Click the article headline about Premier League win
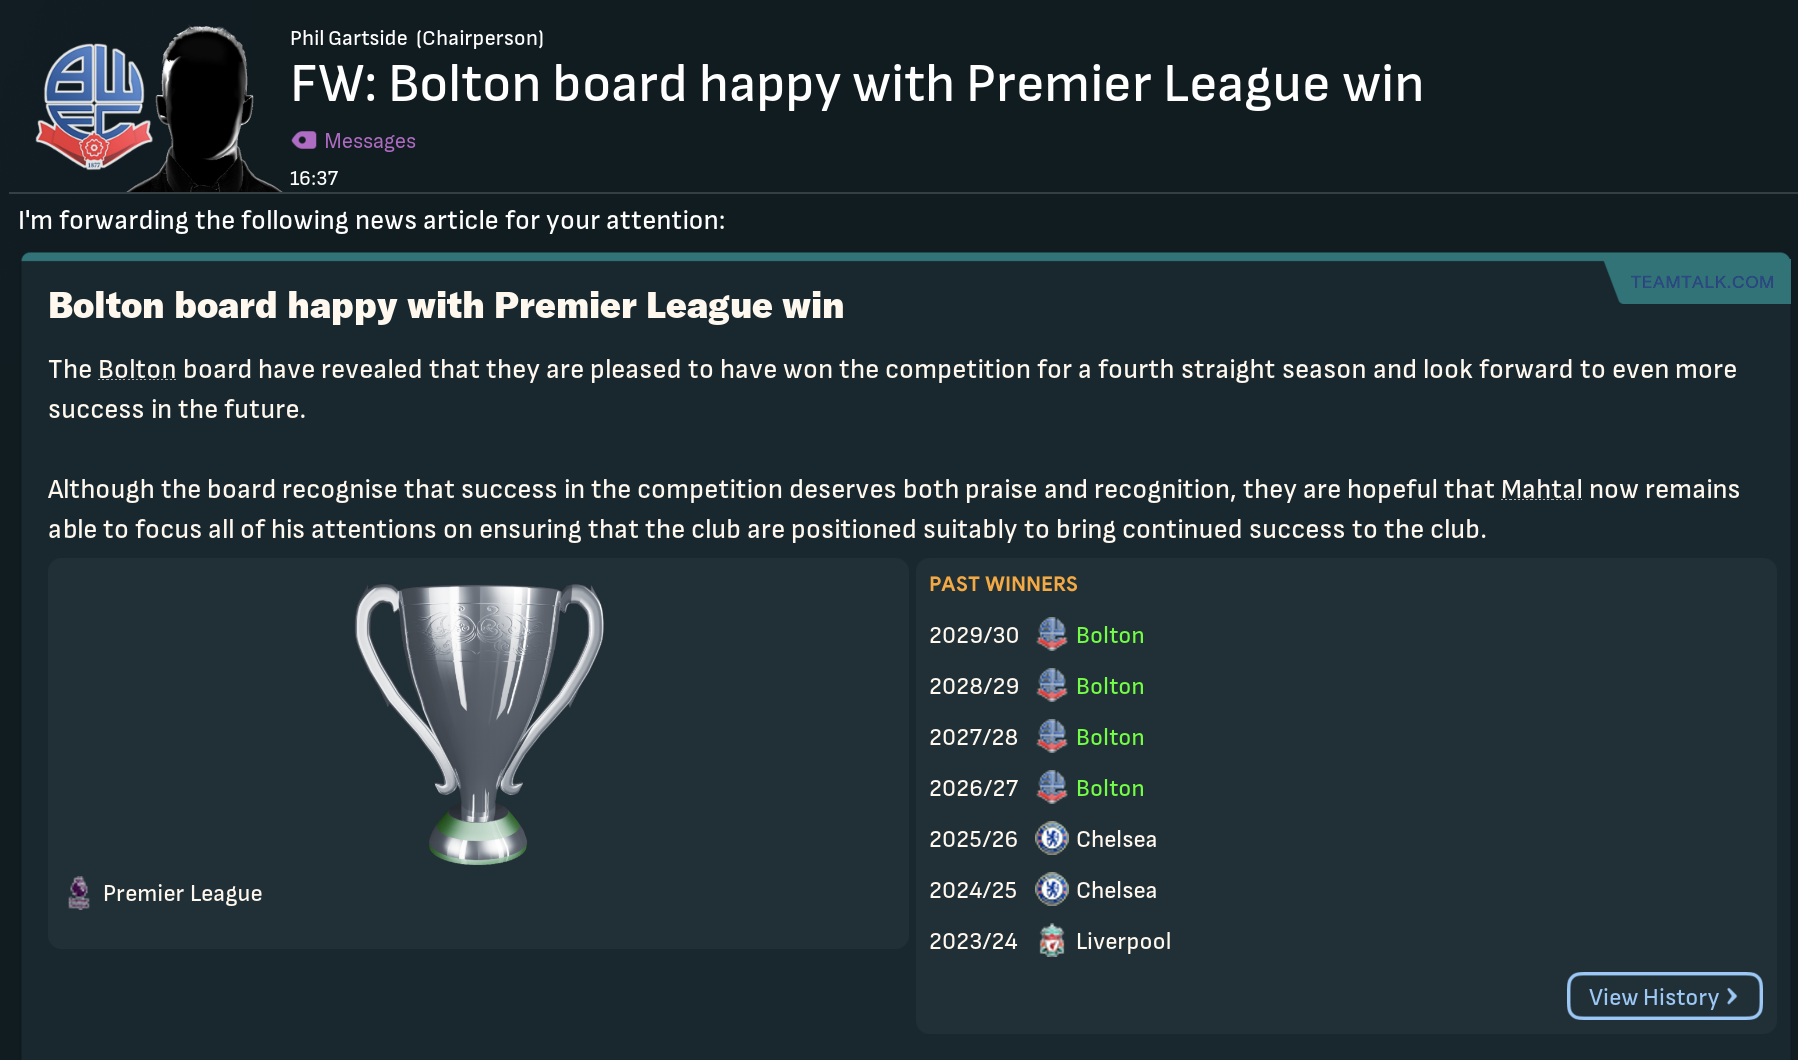 click(x=447, y=306)
